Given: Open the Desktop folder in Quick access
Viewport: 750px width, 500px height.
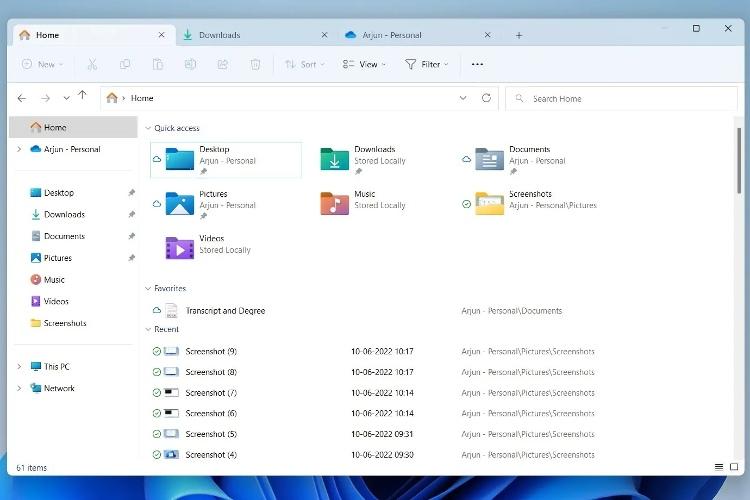Looking at the screenshot, I should pos(226,160).
